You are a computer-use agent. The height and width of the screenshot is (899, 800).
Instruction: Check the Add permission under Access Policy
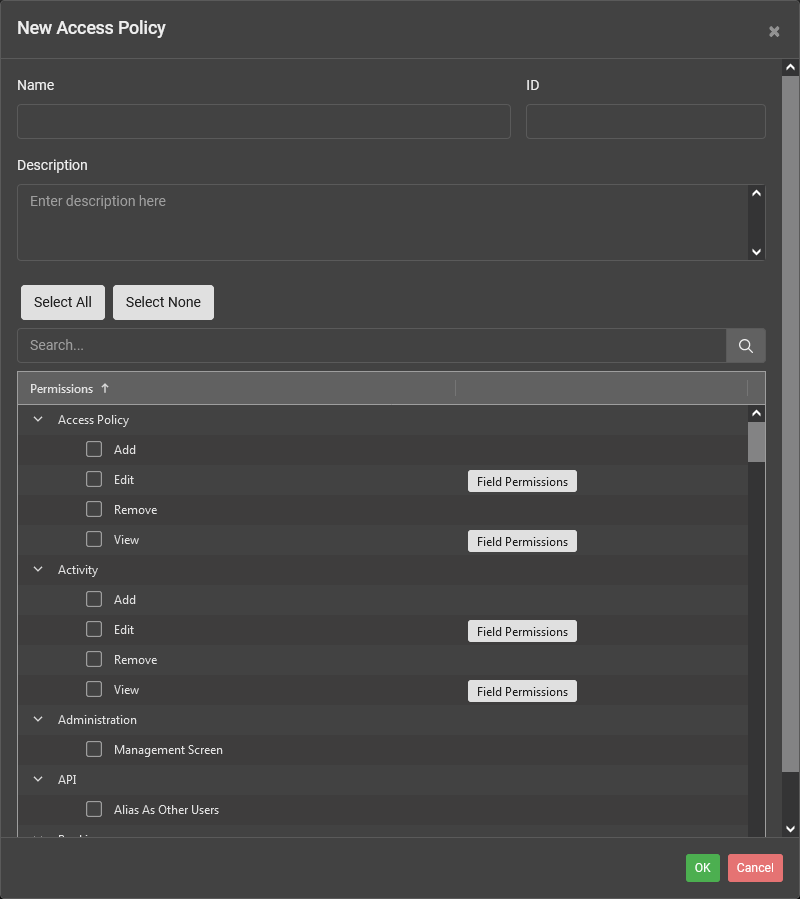(94, 449)
